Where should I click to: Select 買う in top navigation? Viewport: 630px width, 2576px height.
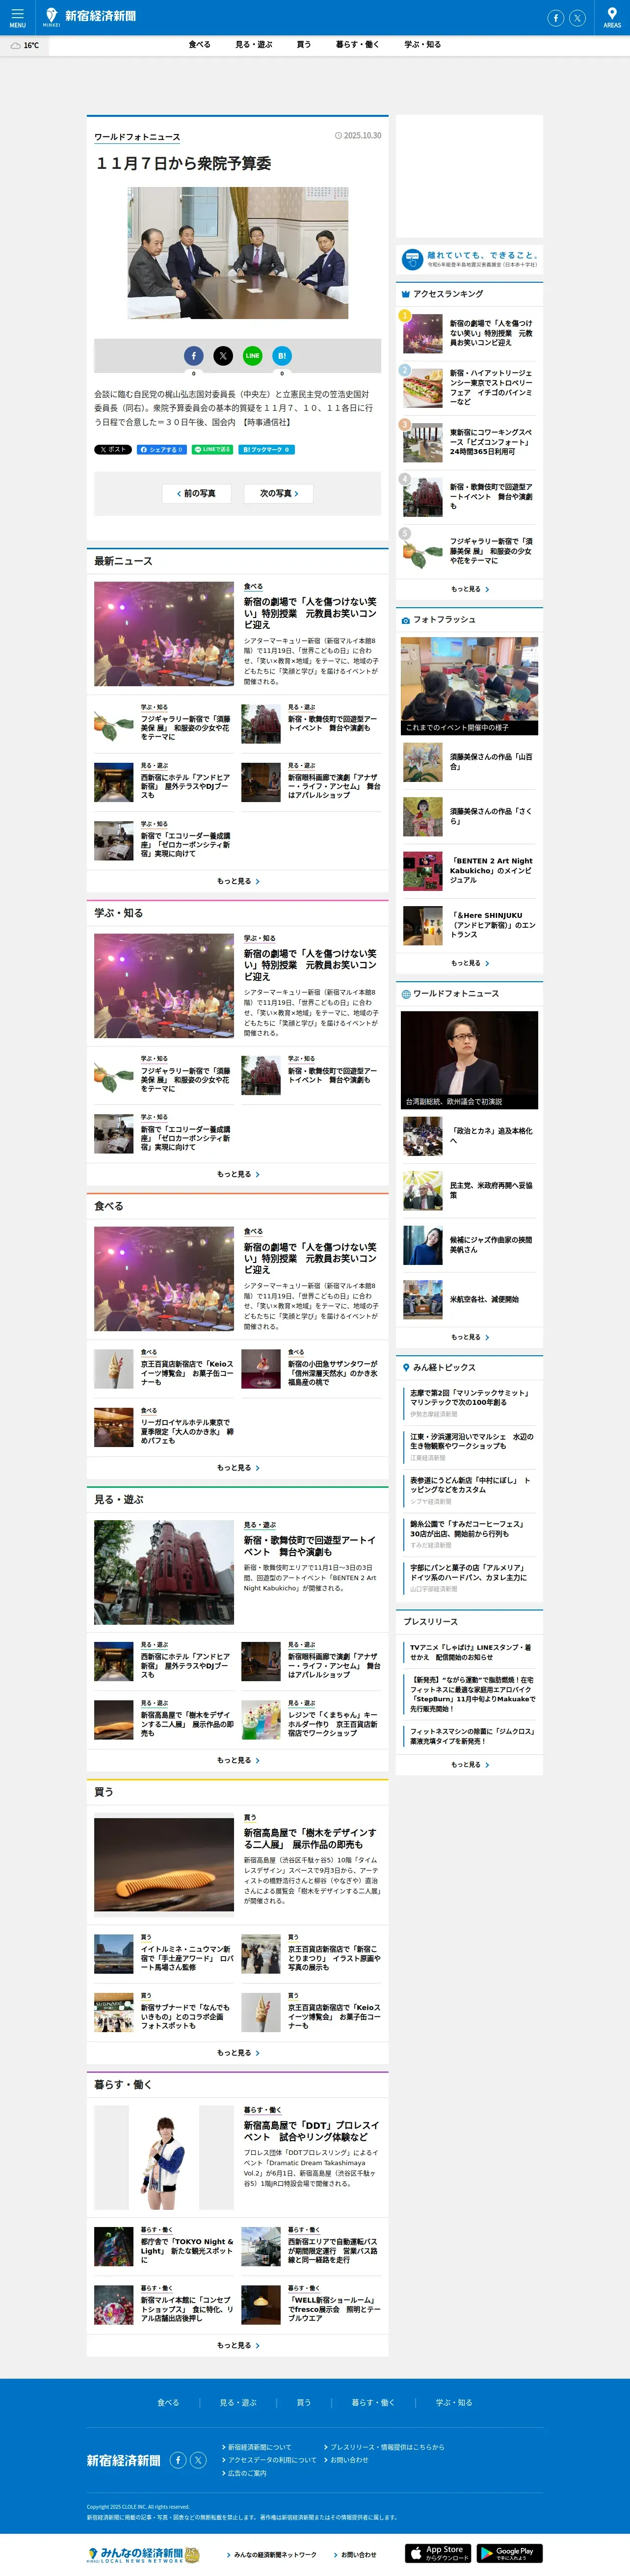(x=304, y=45)
